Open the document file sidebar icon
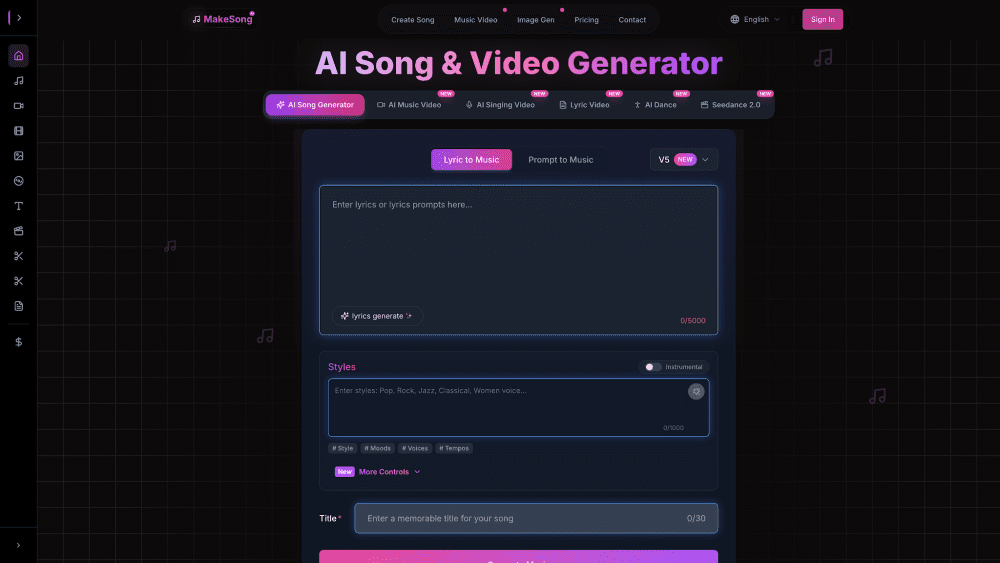Screen dimensions: 1000x563 (18, 306)
